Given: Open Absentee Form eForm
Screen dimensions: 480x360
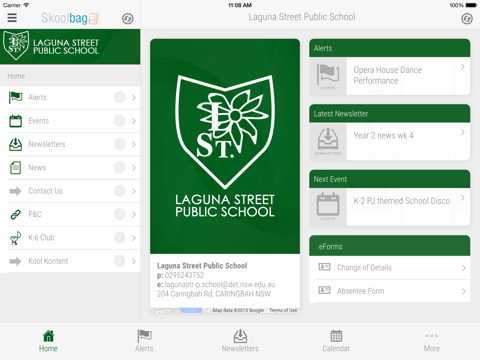Looking at the screenshot, I should (x=390, y=291).
